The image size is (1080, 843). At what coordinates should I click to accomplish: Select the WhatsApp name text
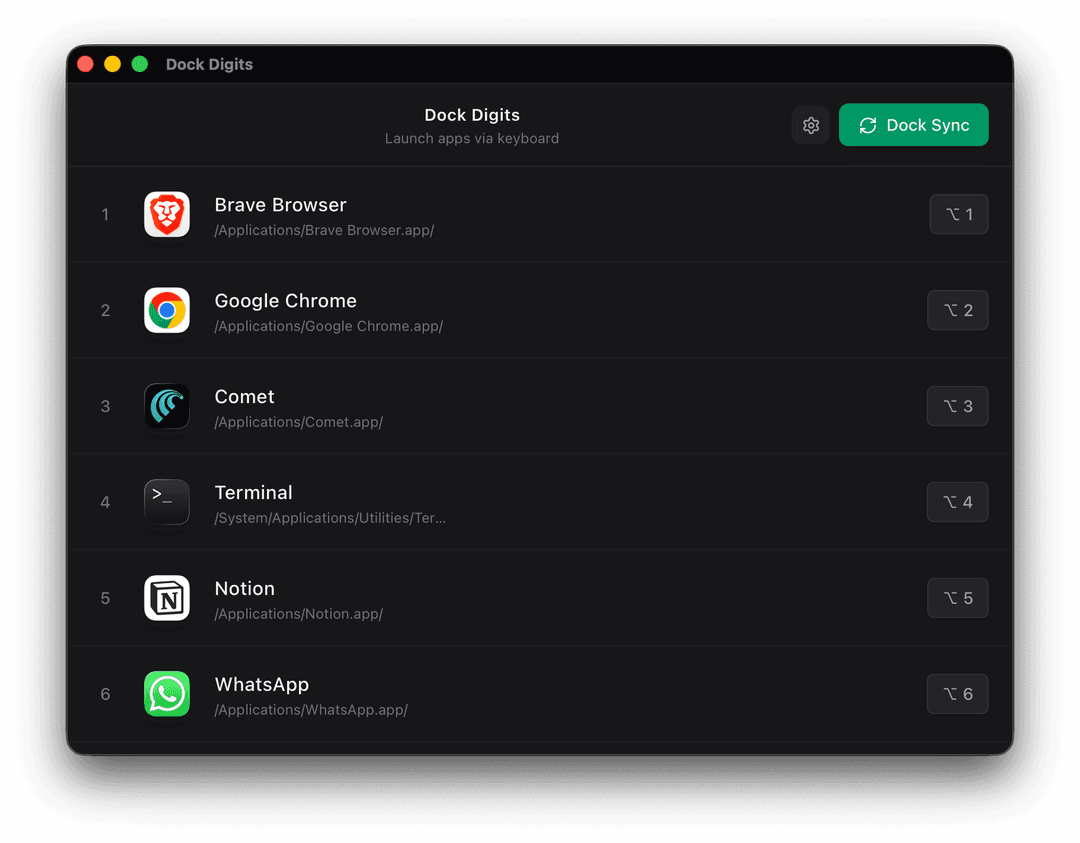pyautogui.click(x=262, y=685)
